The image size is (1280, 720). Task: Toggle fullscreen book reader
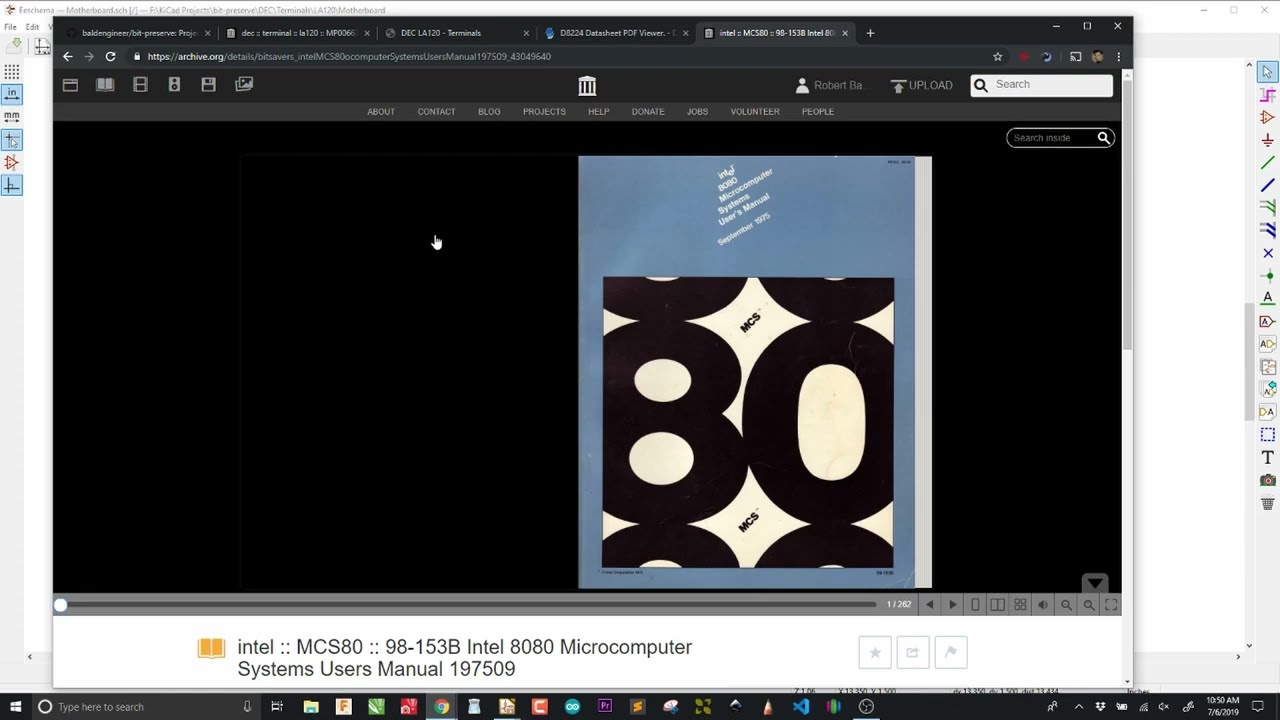(x=1111, y=605)
